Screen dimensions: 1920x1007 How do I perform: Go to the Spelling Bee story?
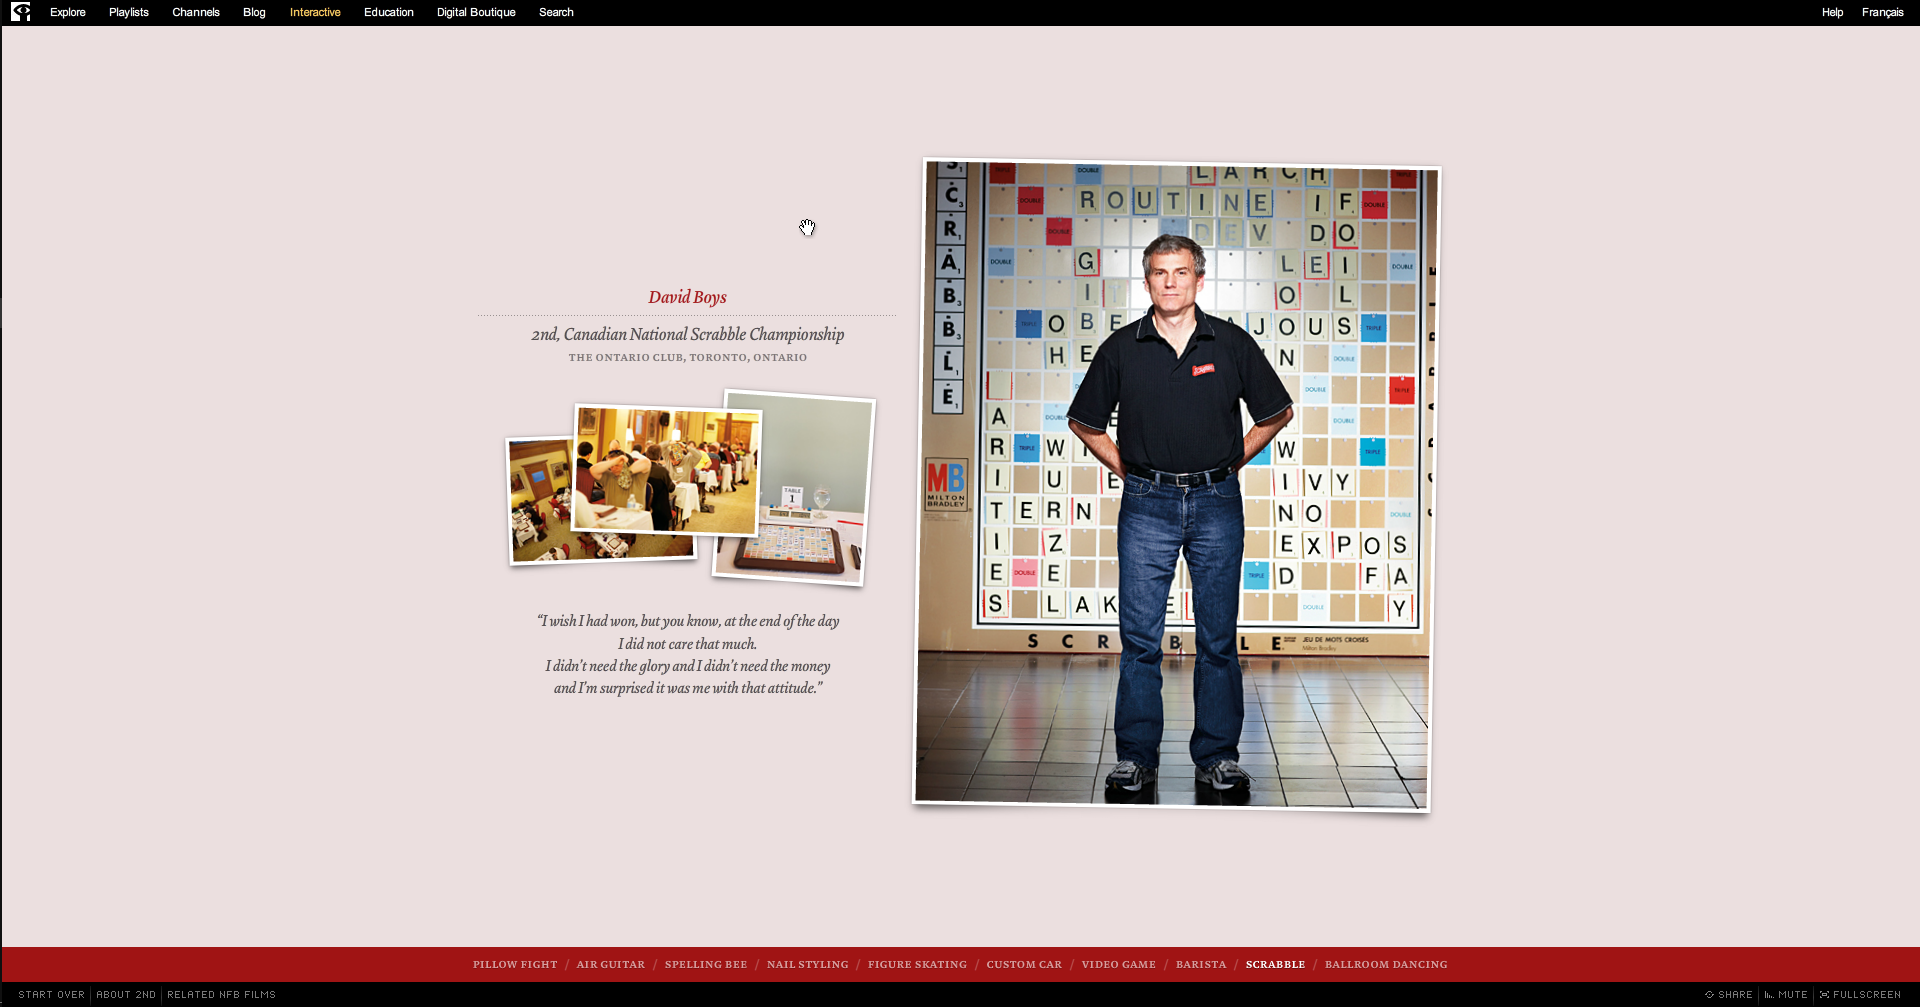click(x=706, y=965)
